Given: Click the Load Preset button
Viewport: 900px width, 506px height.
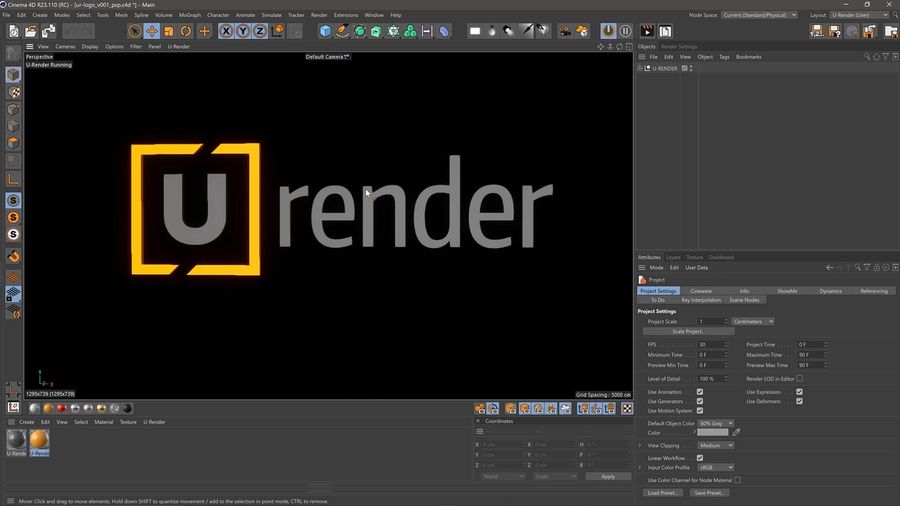Looking at the screenshot, I should tap(662, 493).
